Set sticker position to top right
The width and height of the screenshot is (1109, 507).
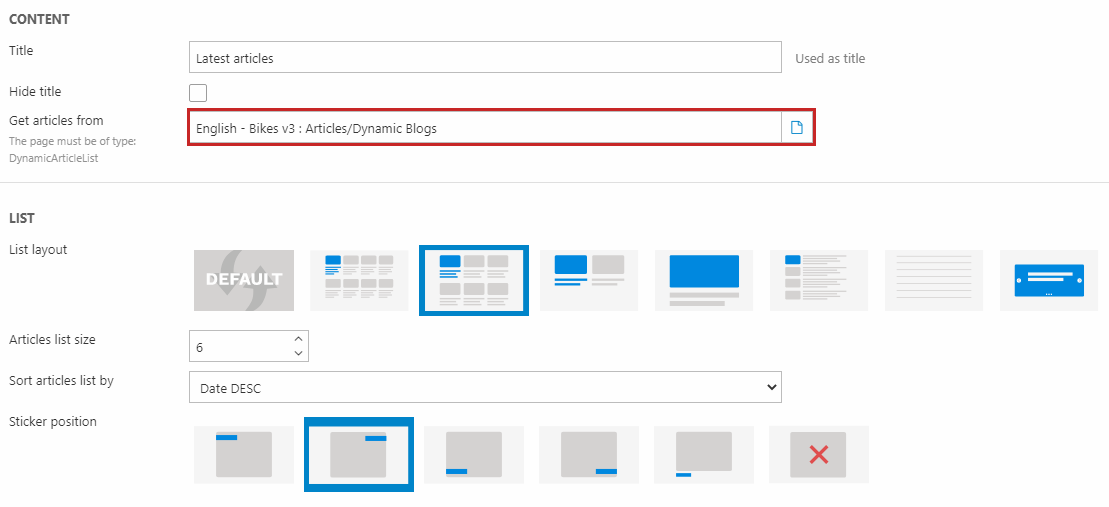point(359,454)
